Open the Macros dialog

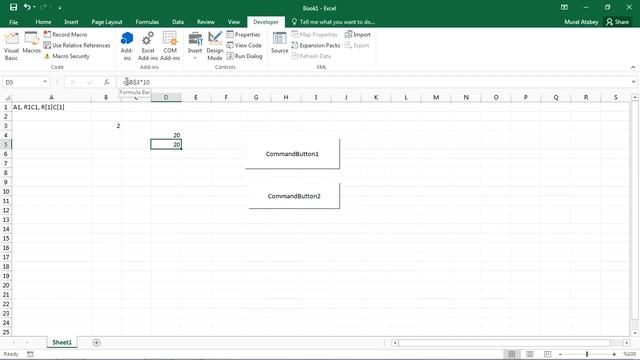tap(31, 43)
